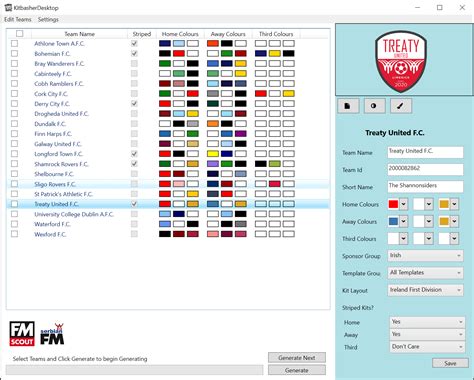Toggle the Striped checkbox for Shamrock Rovers F.C.
Viewport: 474px width, 380px height.
(134, 164)
